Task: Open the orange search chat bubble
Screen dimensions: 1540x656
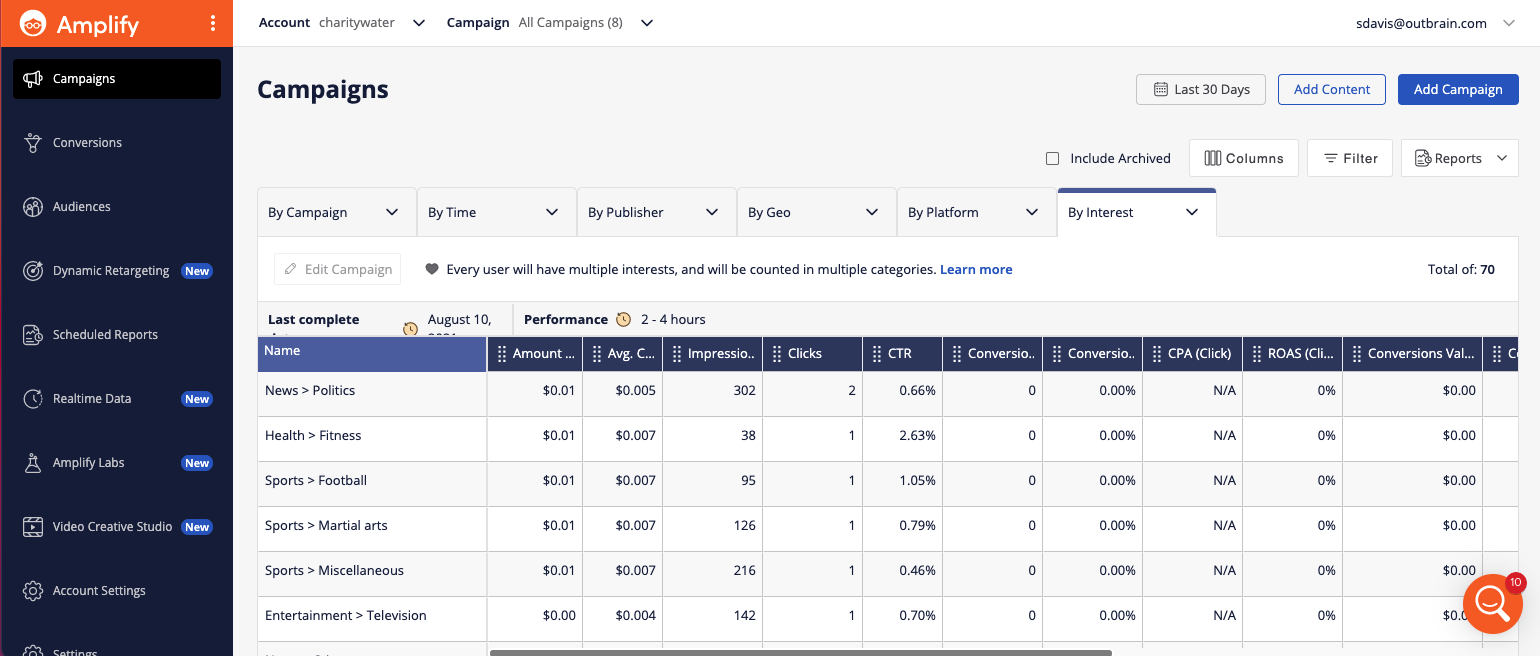Action: (1492, 603)
